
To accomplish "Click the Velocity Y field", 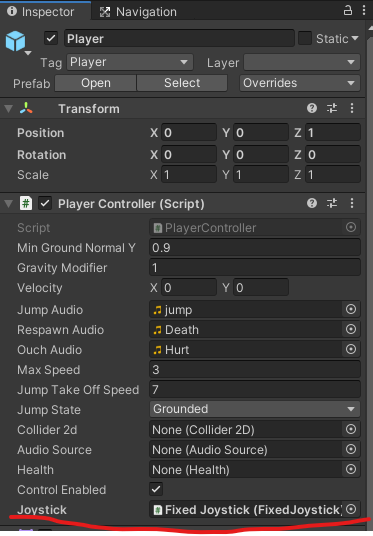I will pyautogui.click(x=261, y=287).
